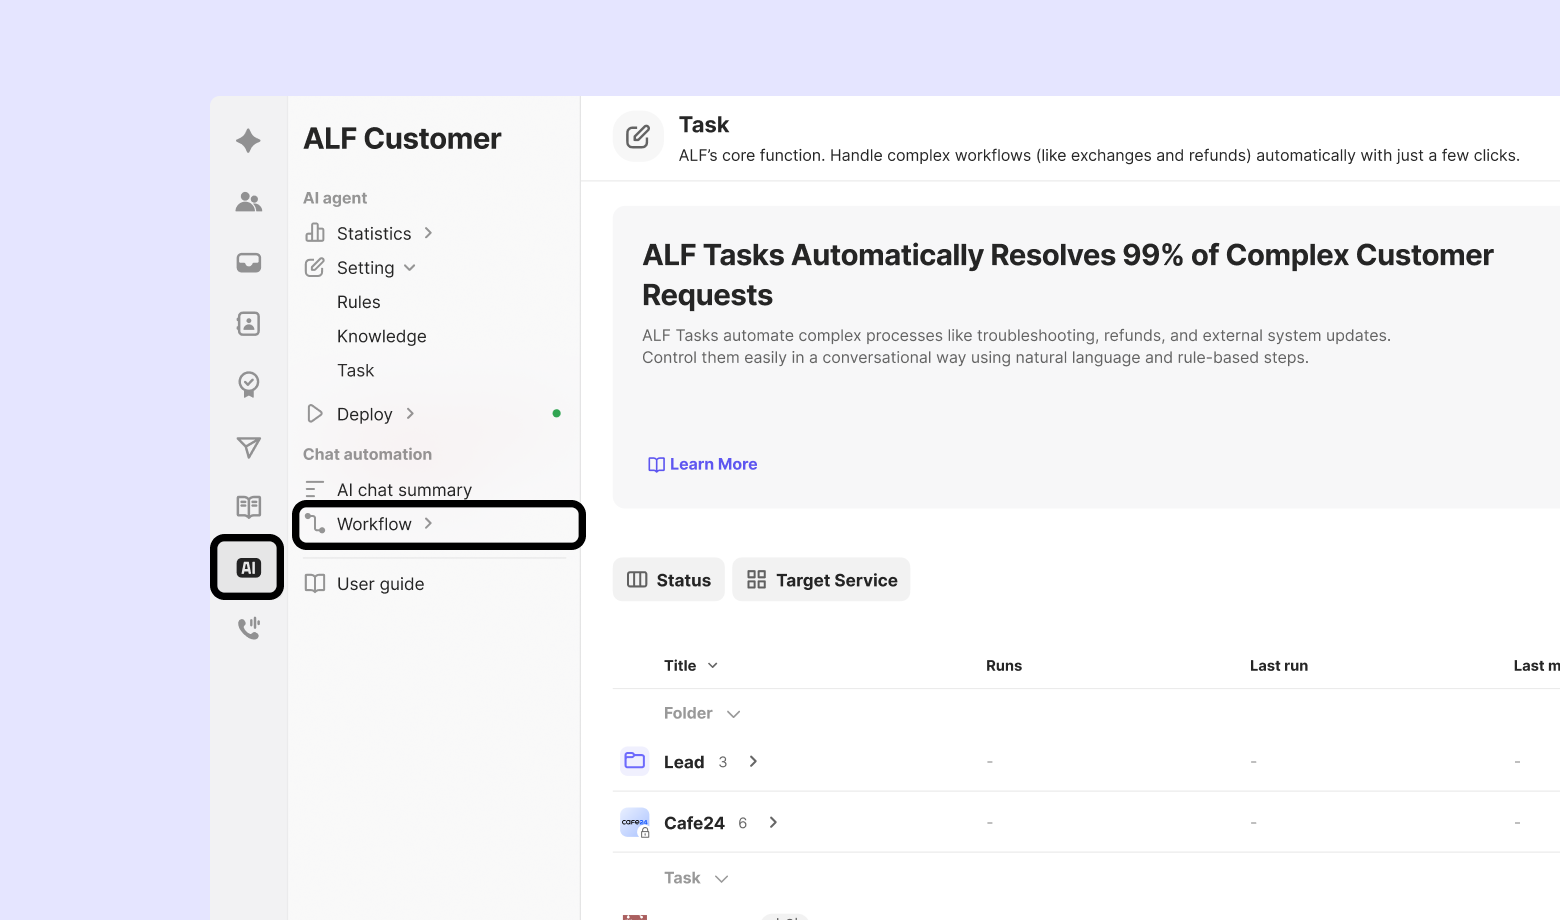Collapse the Setting section
Viewport: 1560px width, 920px height.
click(375, 268)
